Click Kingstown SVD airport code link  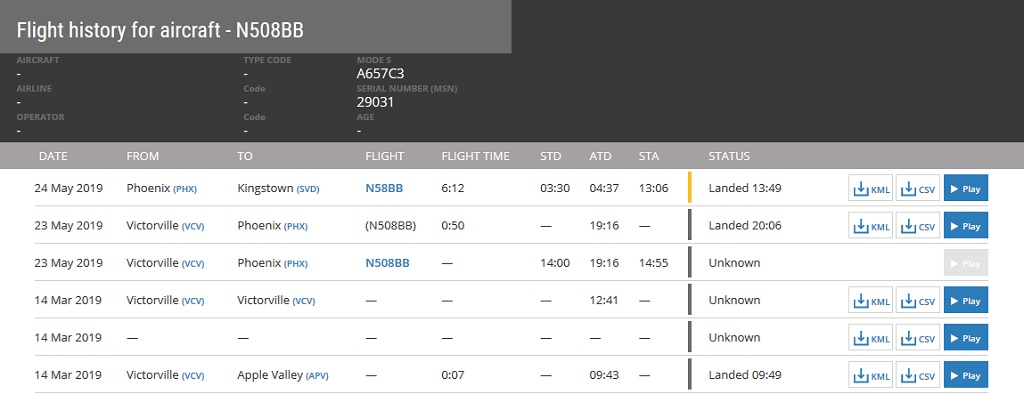pyautogui.click(x=310, y=189)
